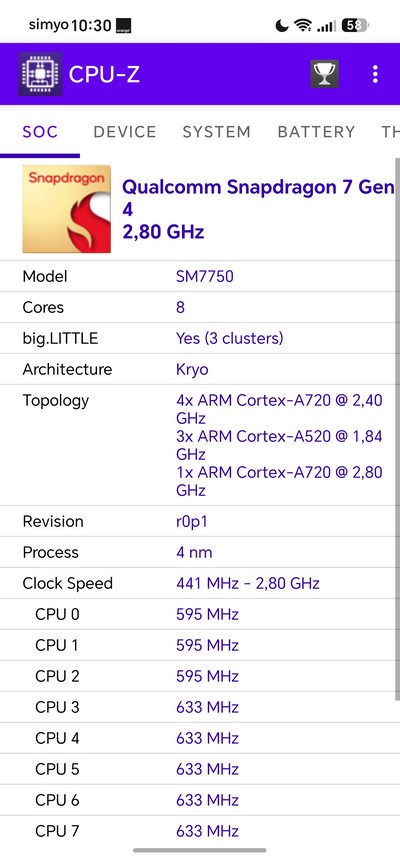The image size is (400, 863).
Task: Tap the CPU-Z chip logo
Action: point(40,74)
